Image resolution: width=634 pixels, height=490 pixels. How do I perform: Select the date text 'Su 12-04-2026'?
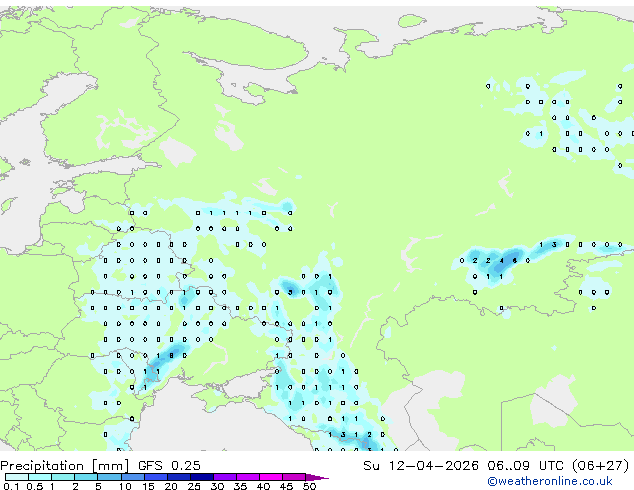coord(421,466)
